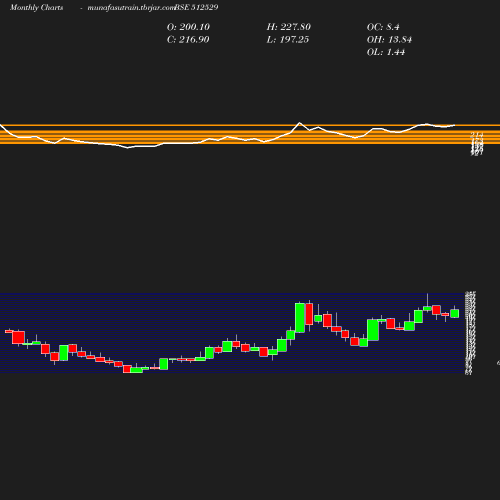
Task: Select the close value 'C: 216.90'
Action: (188, 40)
